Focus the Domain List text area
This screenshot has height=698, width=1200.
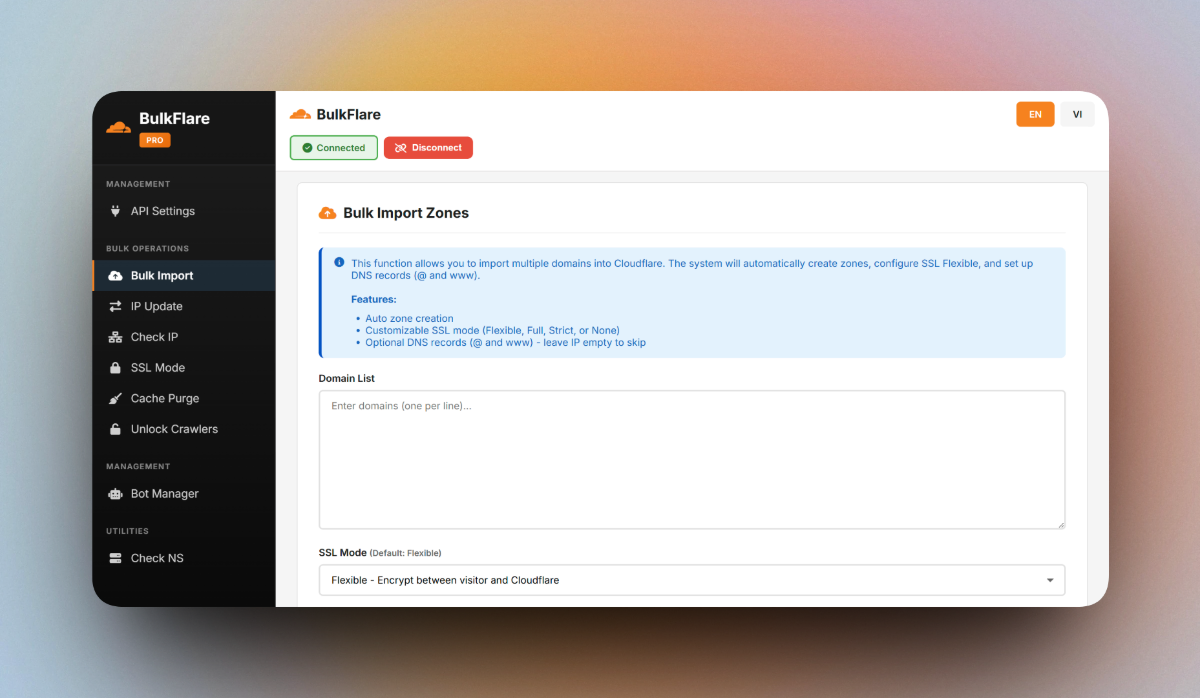(x=692, y=459)
